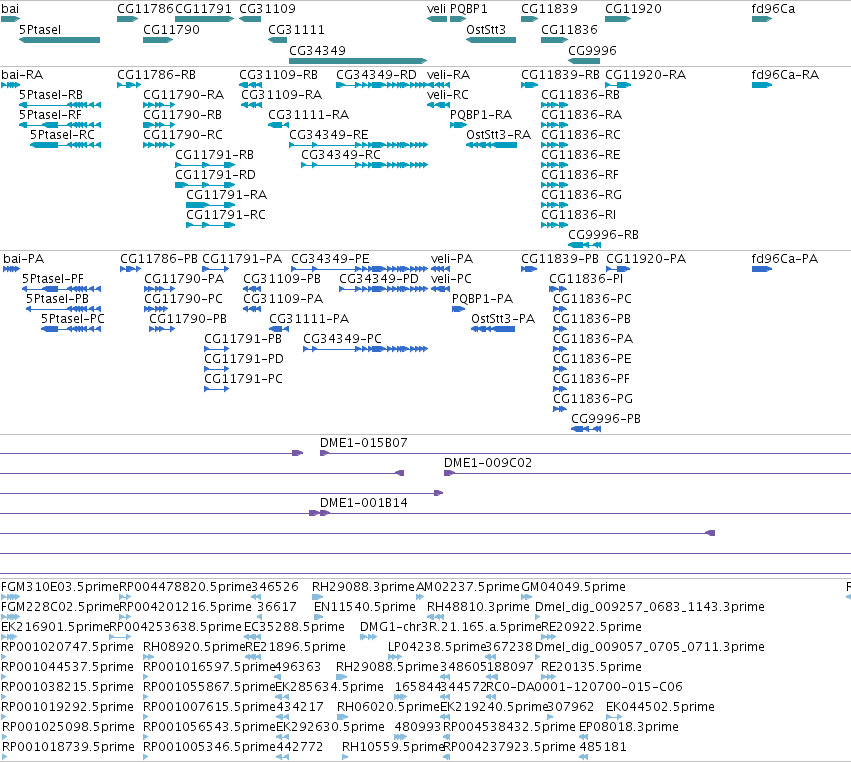Click the CG11791-PD protein label
The height and width of the screenshot is (762, 851).
pyautogui.click(x=244, y=359)
